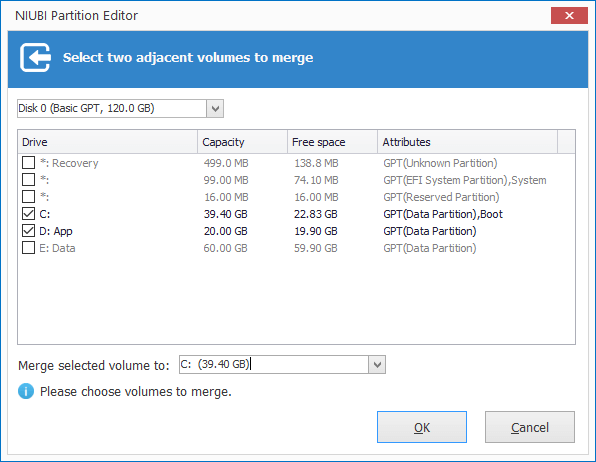Click the blue info icon

pyautogui.click(x=26, y=391)
